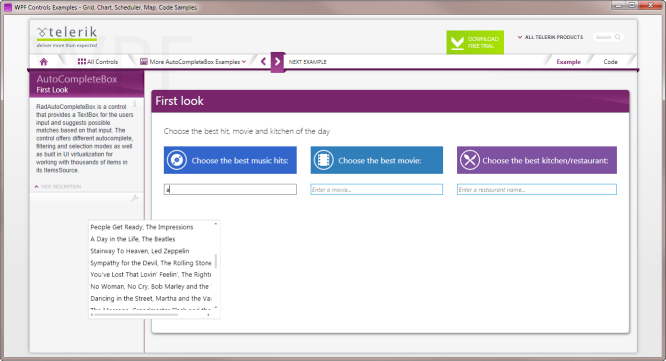Go to the Home icon
This screenshot has height=361, width=666.
click(43, 62)
